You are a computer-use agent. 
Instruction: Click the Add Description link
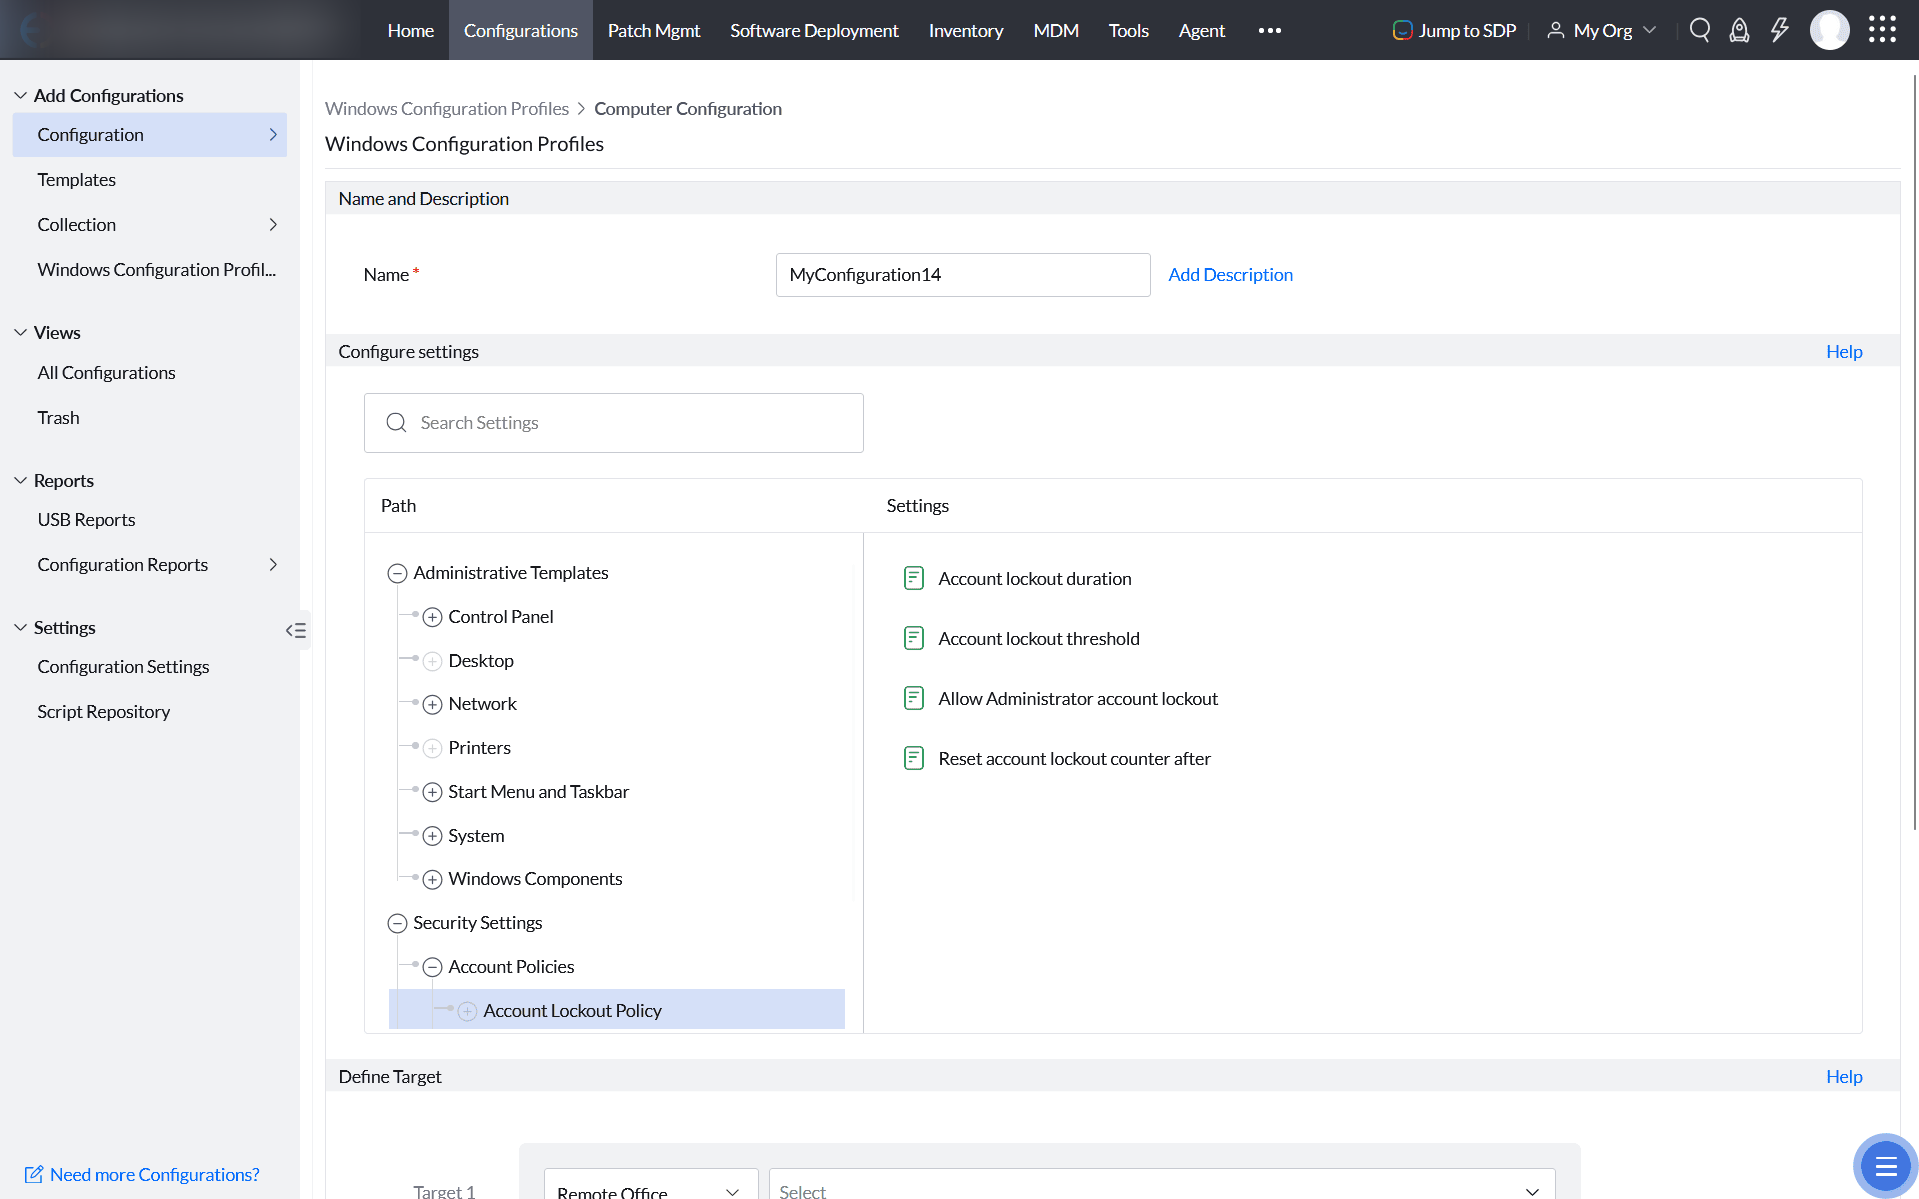1230,275
